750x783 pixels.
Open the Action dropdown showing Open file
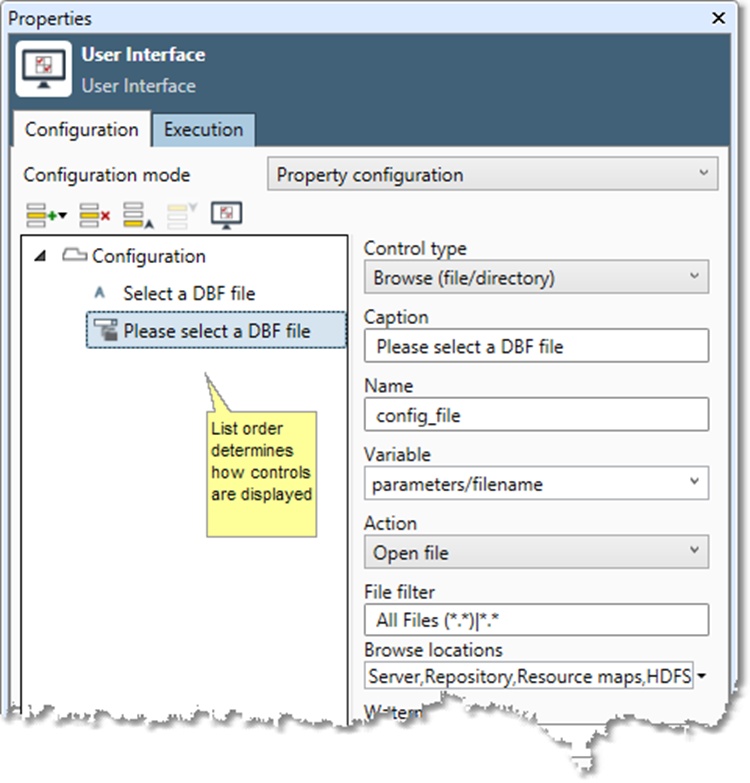point(535,552)
